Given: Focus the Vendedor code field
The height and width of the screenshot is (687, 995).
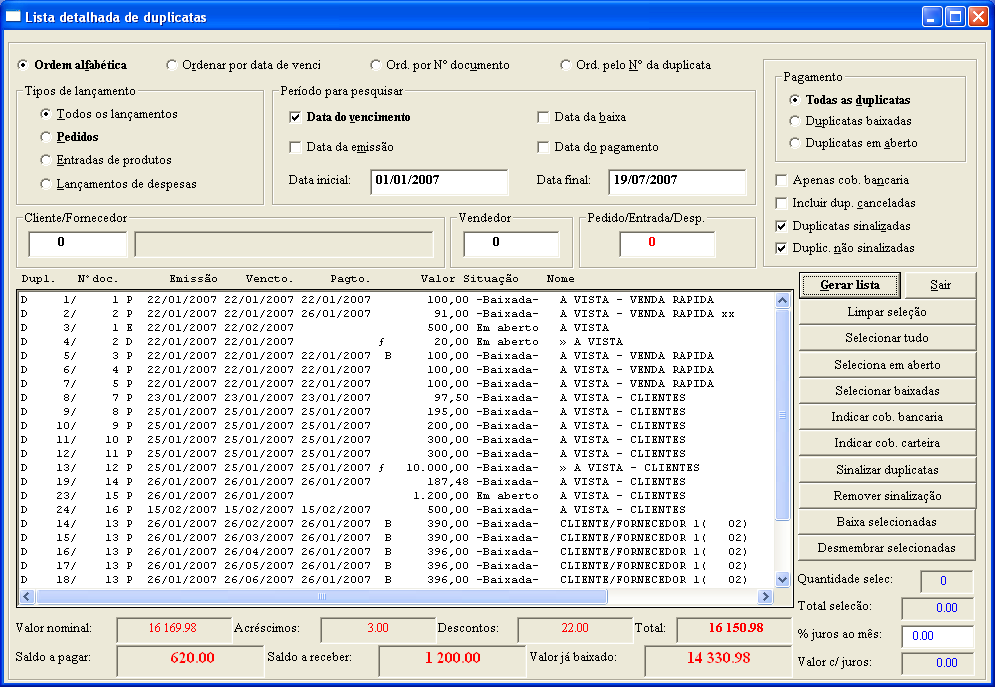Looking at the screenshot, I should pyautogui.click(x=511, y=244).
